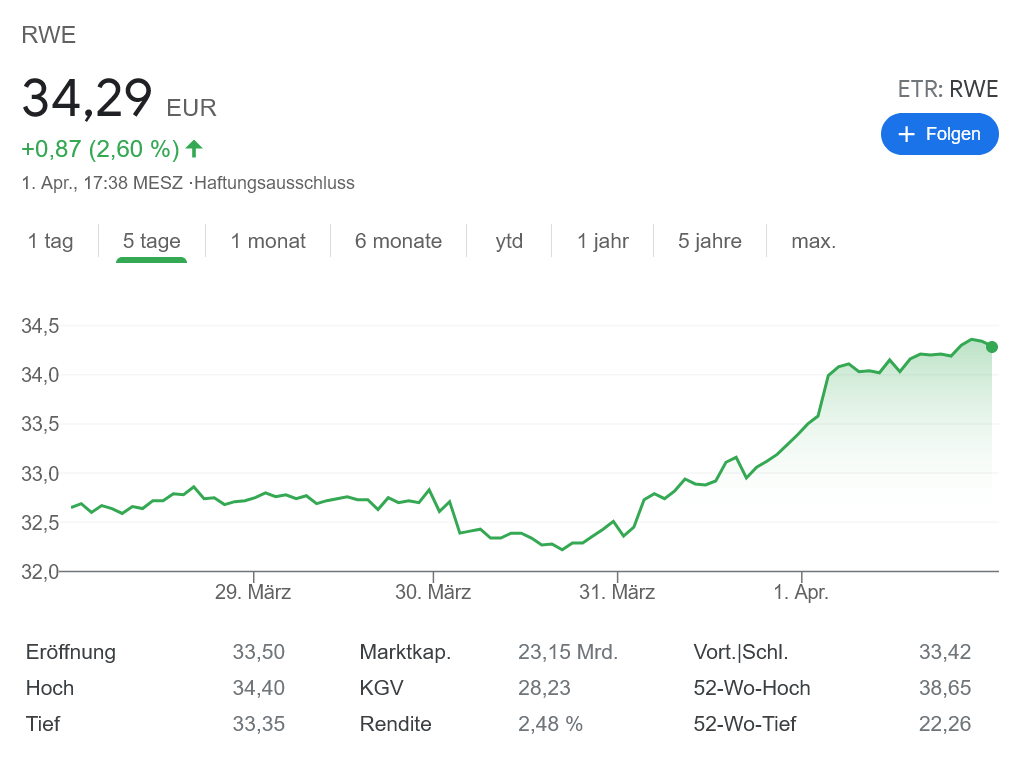Click the Folgen button to follow RWE

coord(939,133)
